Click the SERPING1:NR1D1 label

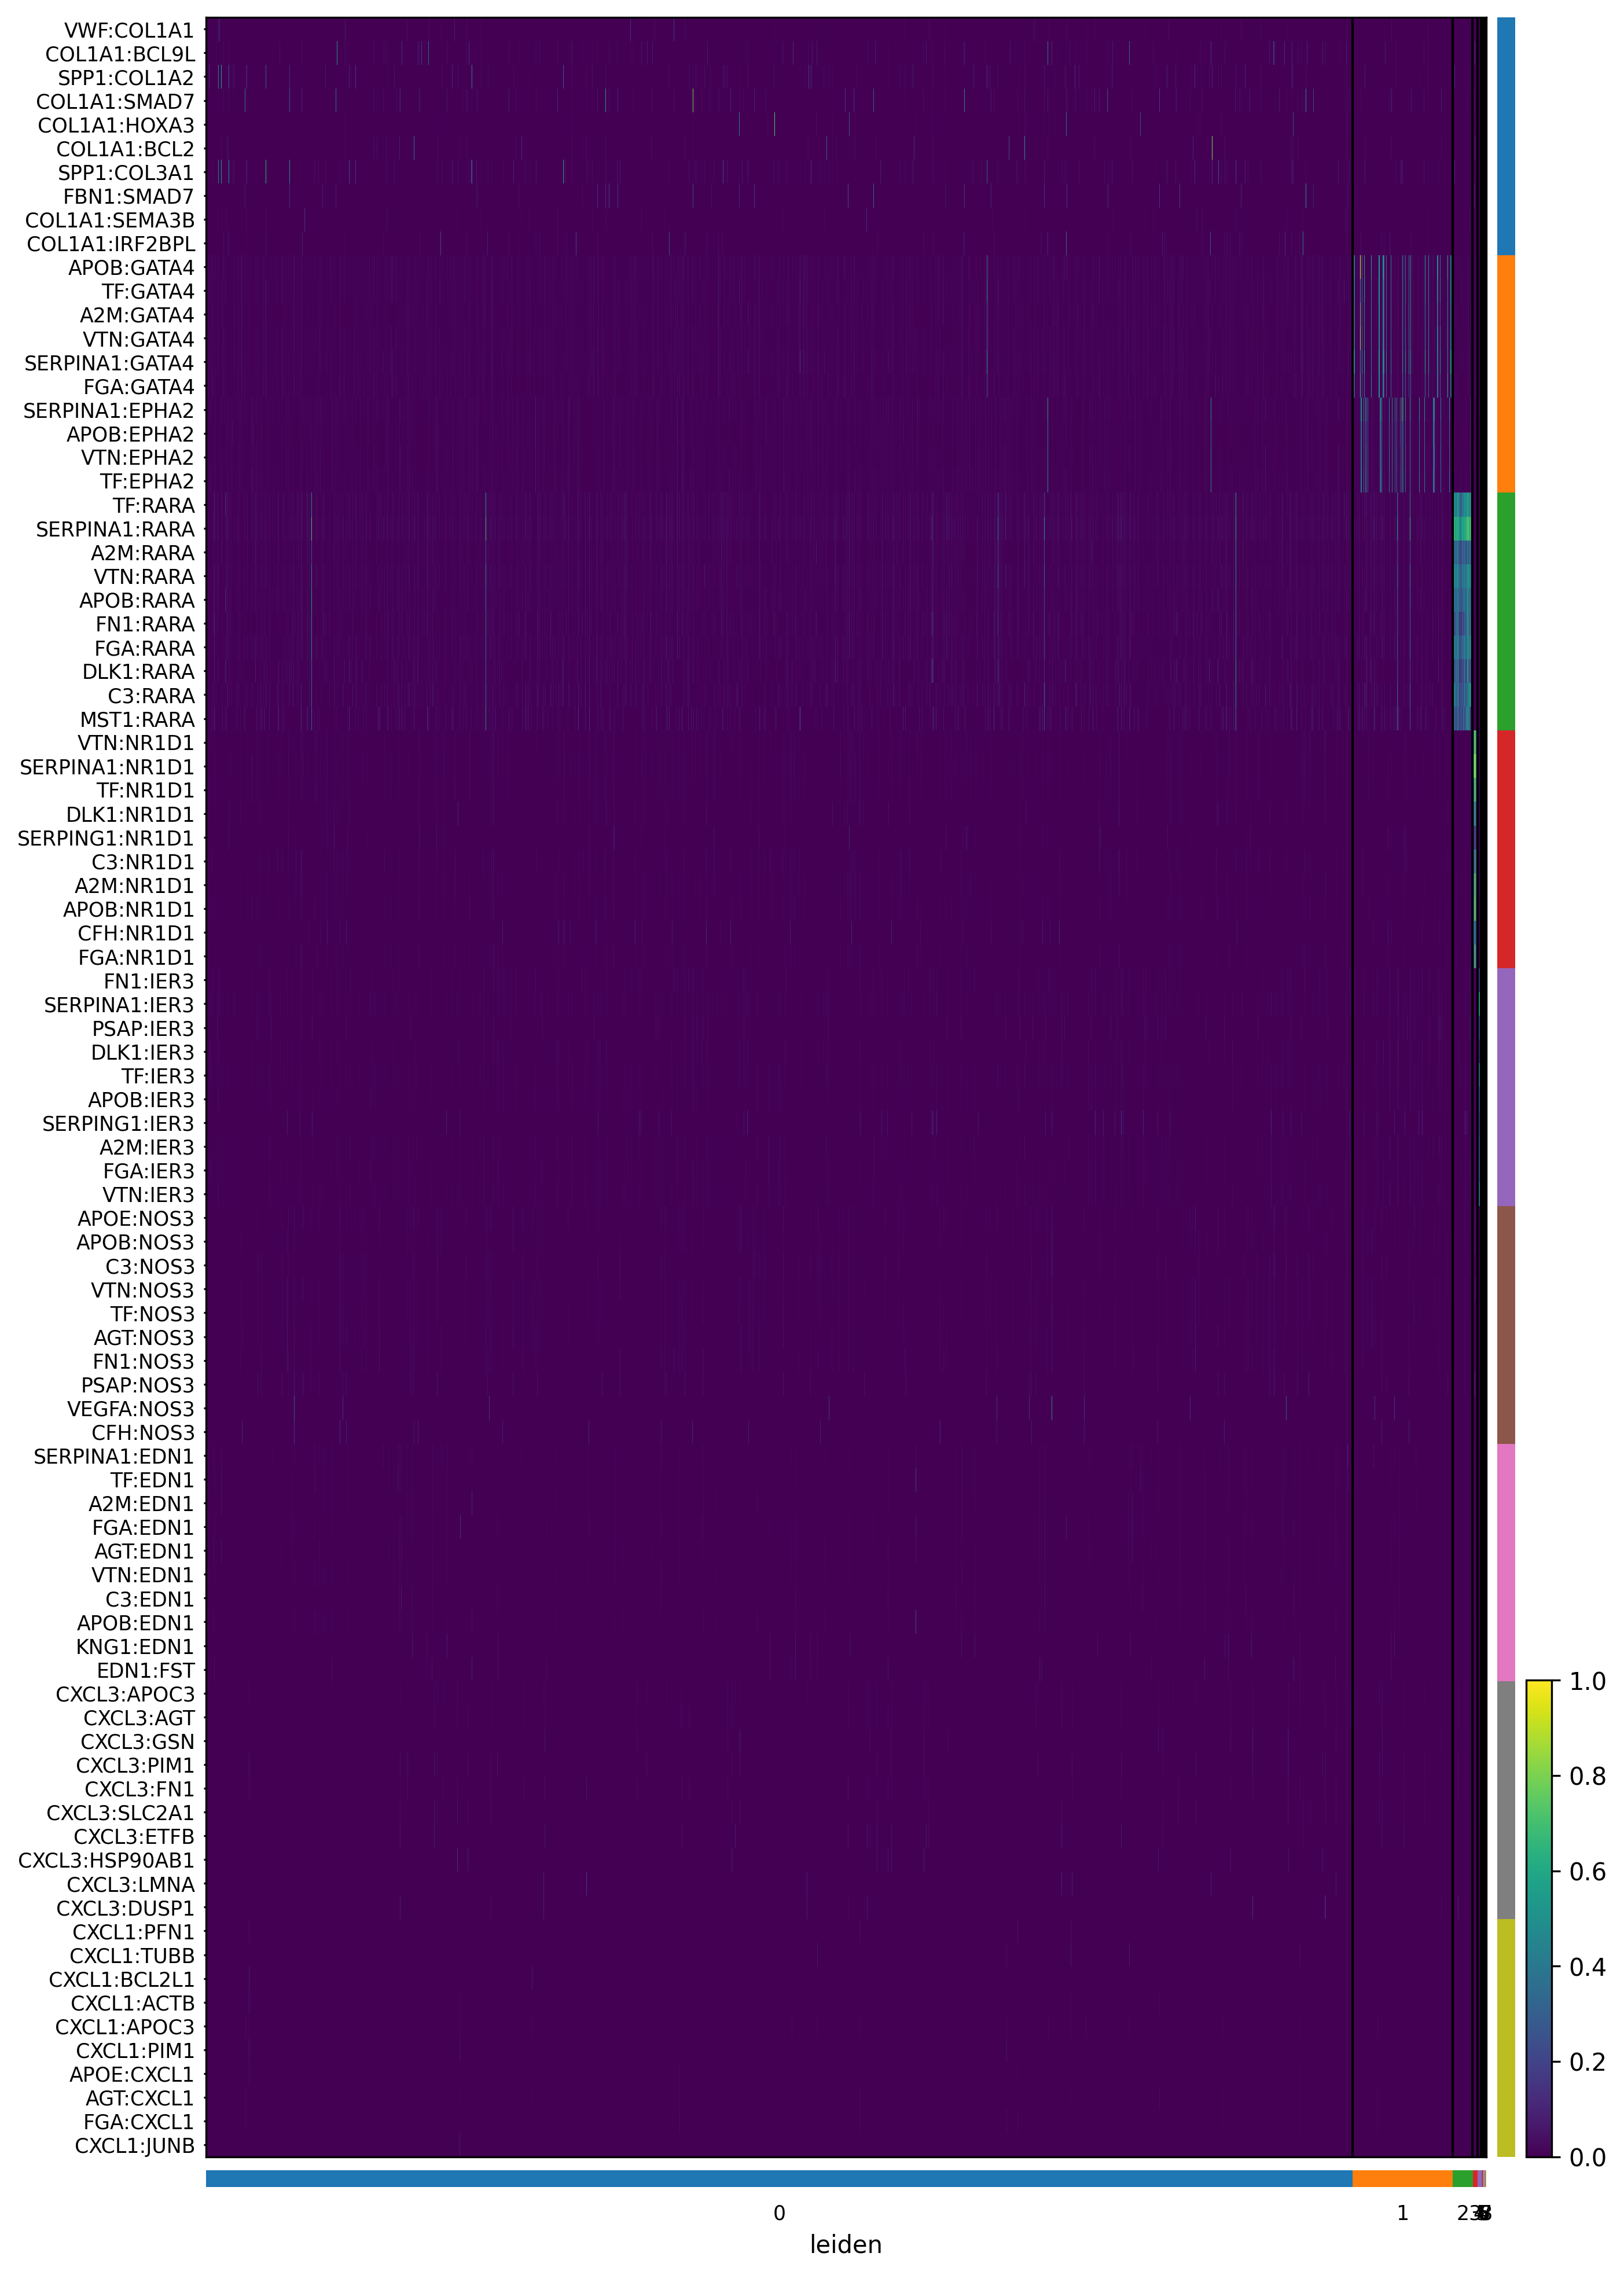tap(106, 838)
